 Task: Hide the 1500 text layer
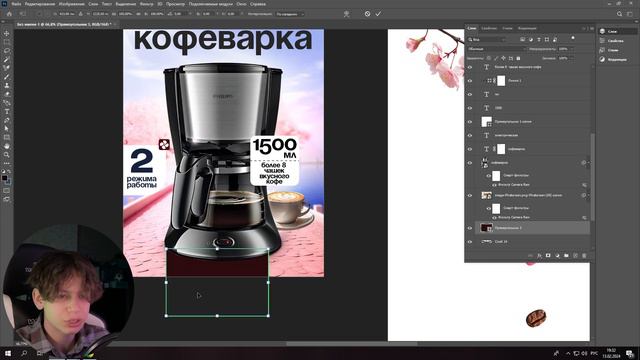pyautogui.click(x=470, y=108)
